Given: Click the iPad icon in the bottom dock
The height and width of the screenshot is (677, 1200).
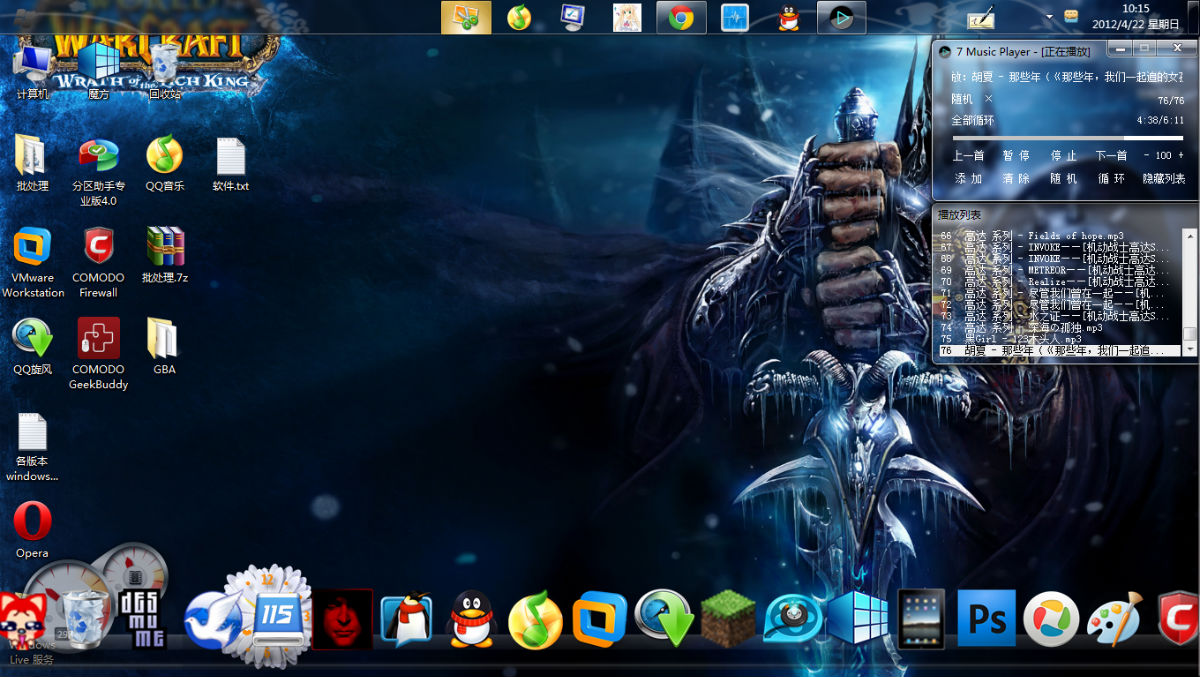Looking at the screenshot, I should [922, 618].
